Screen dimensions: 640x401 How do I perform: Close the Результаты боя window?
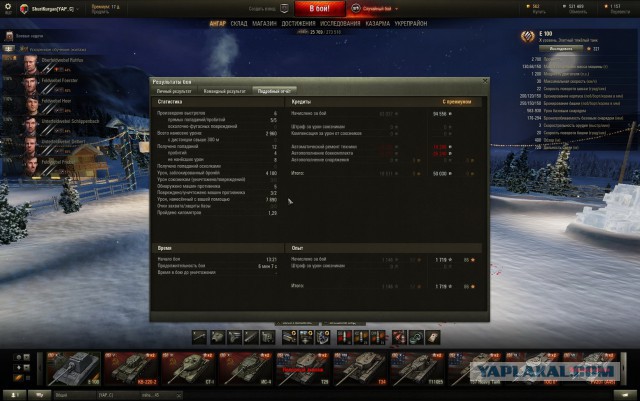[485, 81]
